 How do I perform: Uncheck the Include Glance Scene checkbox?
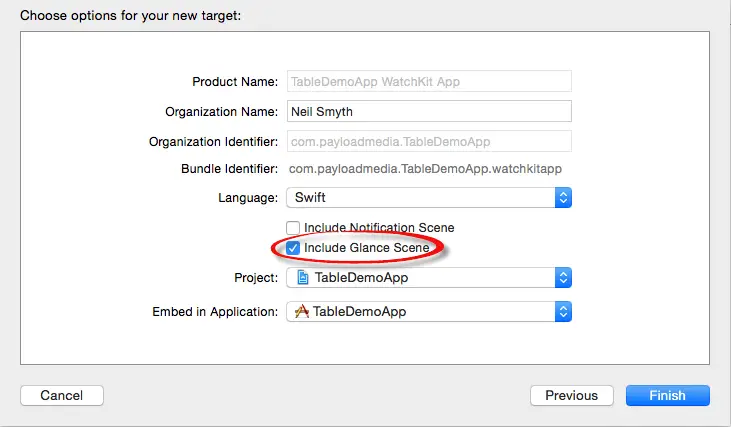[294, 247]
